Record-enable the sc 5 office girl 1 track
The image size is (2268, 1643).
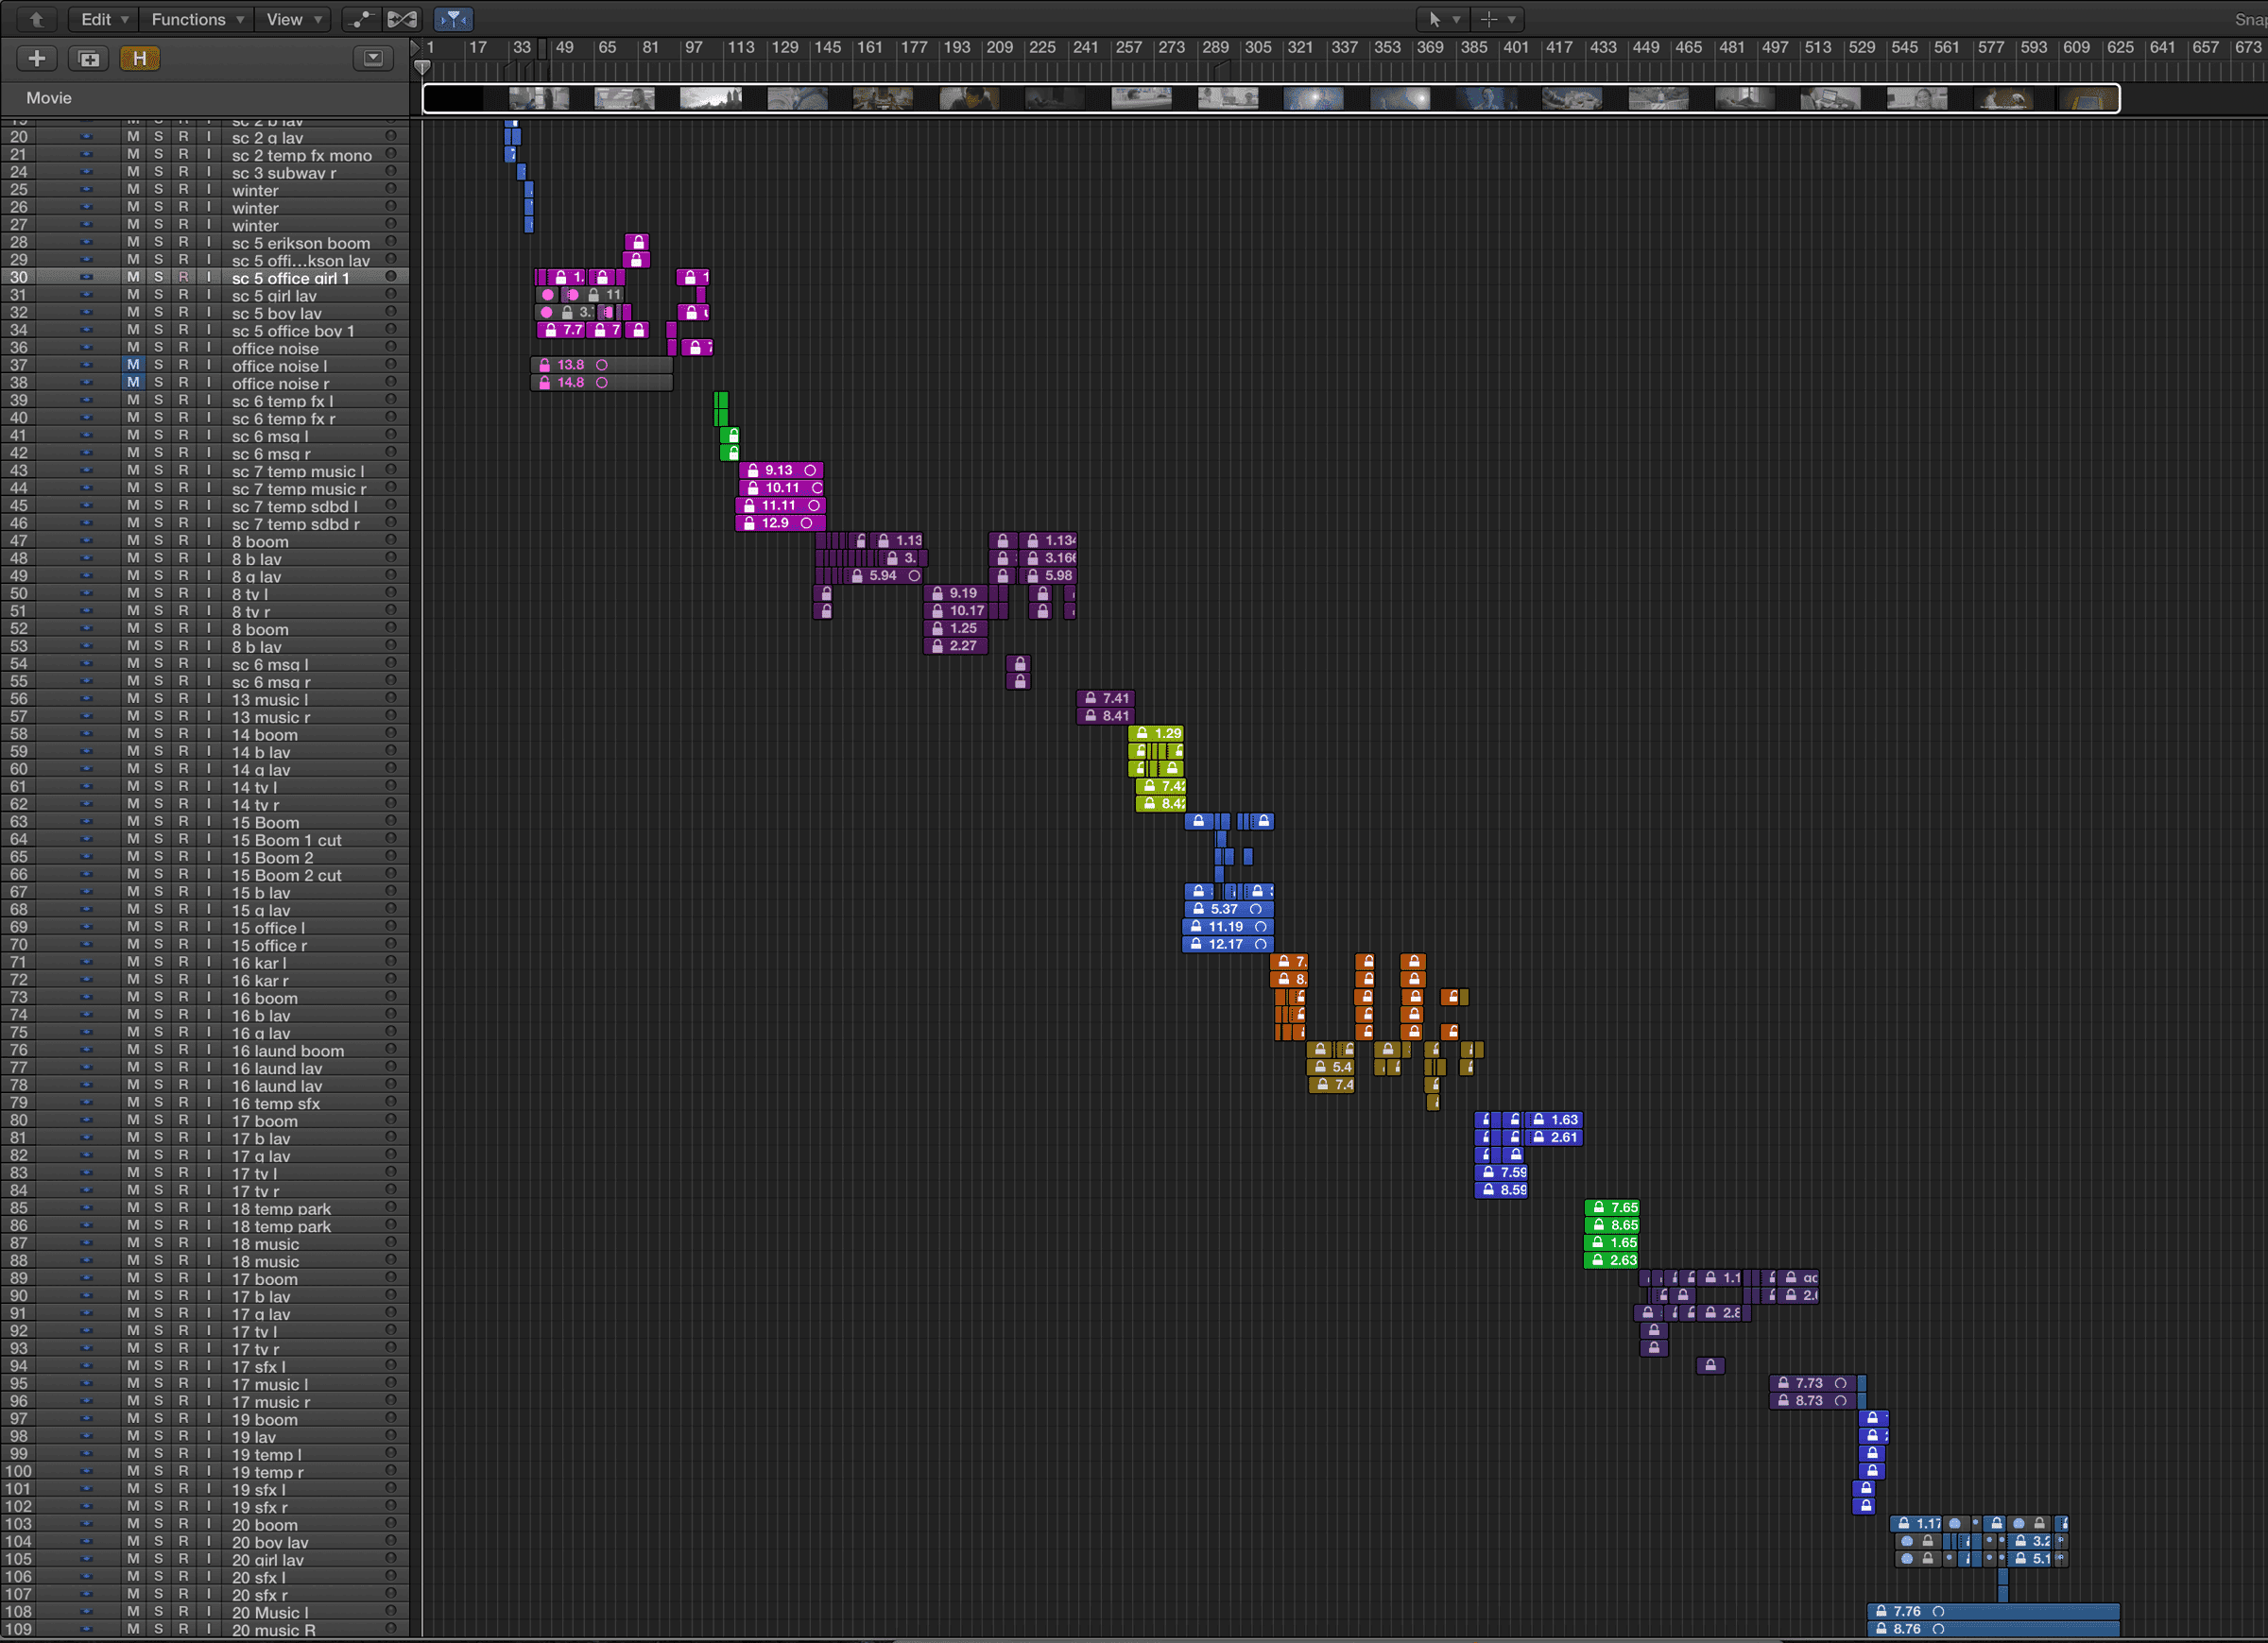click(x=183, y=277)
